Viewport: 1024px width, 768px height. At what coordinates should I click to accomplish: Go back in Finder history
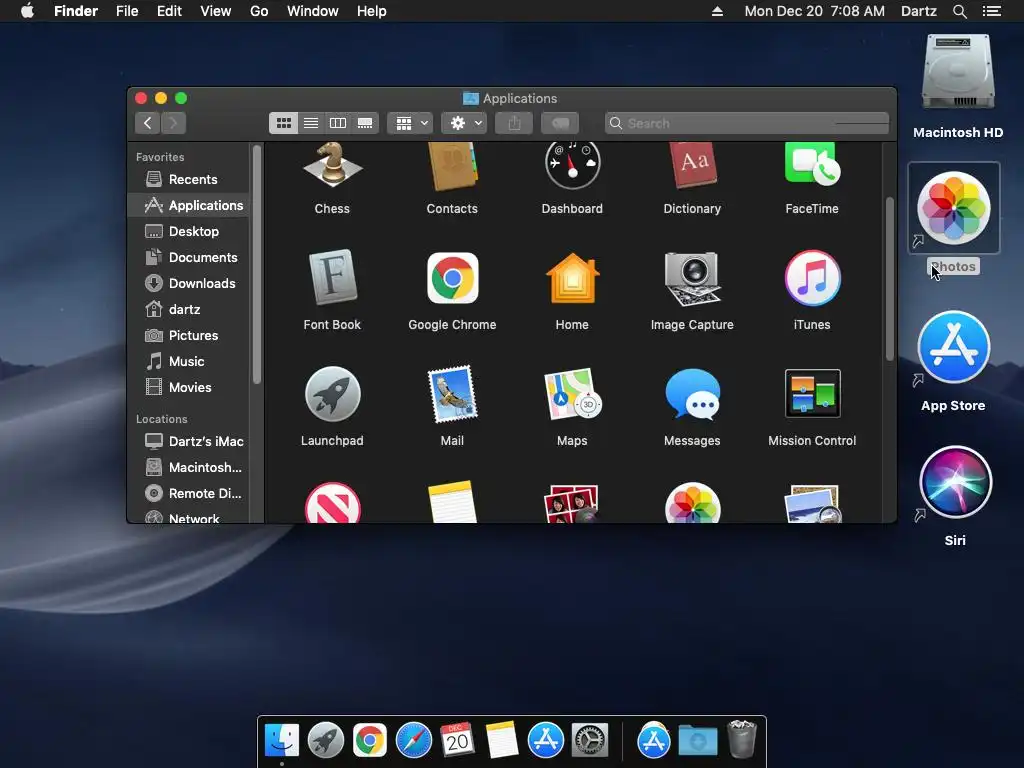click(x=148, y=123)
